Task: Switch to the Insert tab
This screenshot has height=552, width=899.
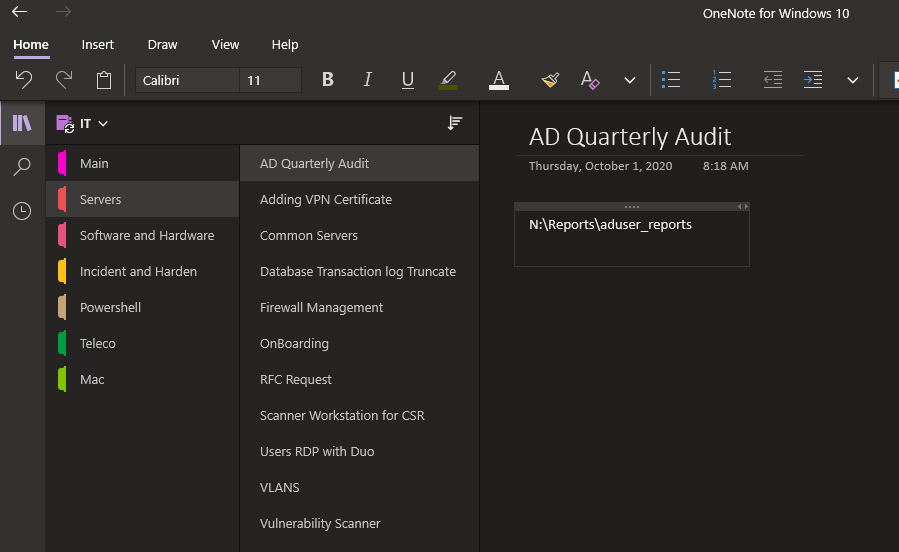Action: point(97,44)
